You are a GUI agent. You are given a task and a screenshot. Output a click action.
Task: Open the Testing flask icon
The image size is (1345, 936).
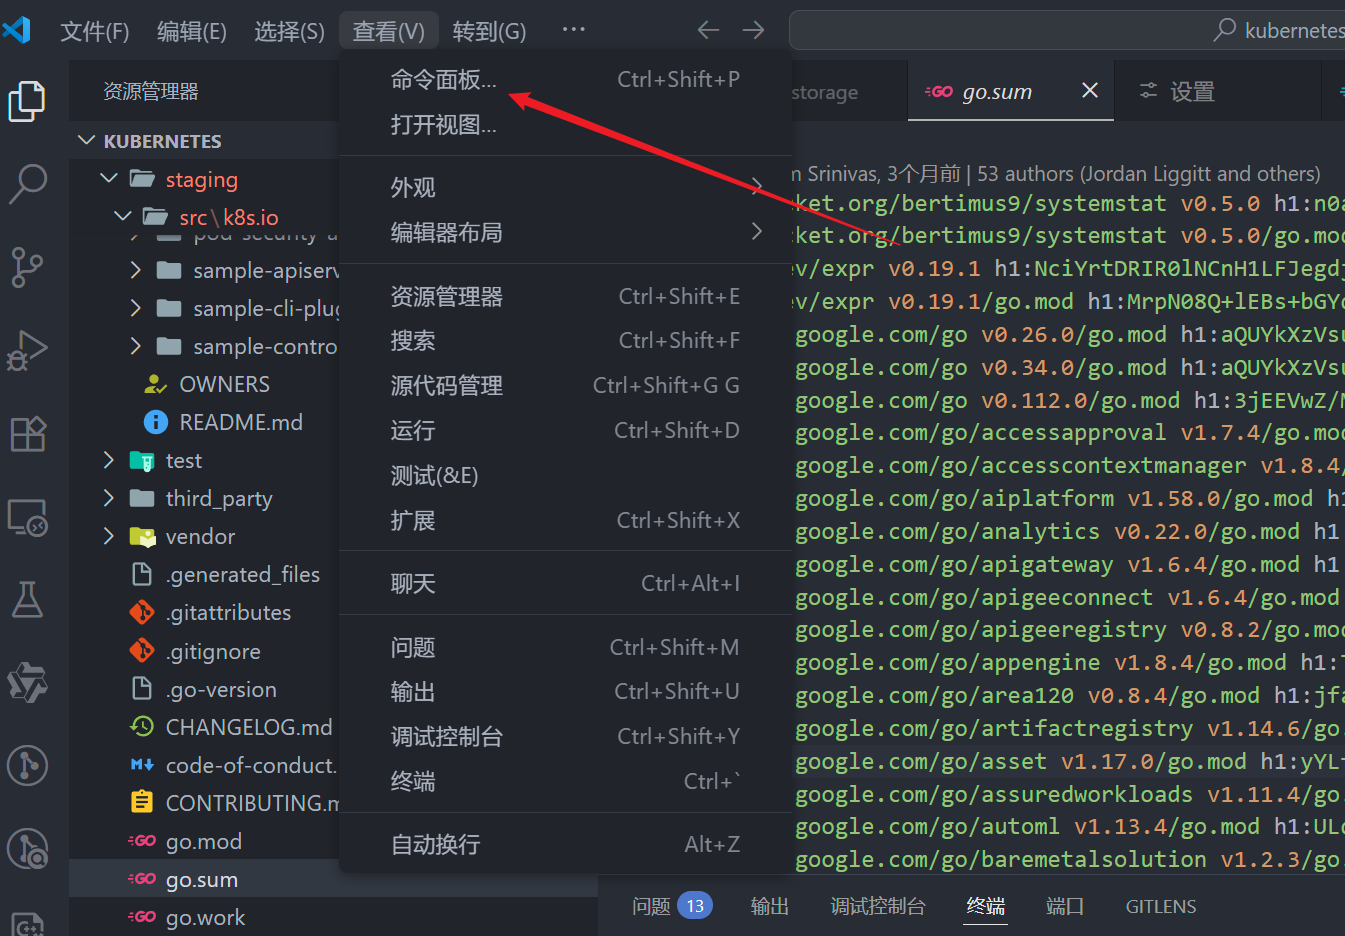click(x=27, y=600)
